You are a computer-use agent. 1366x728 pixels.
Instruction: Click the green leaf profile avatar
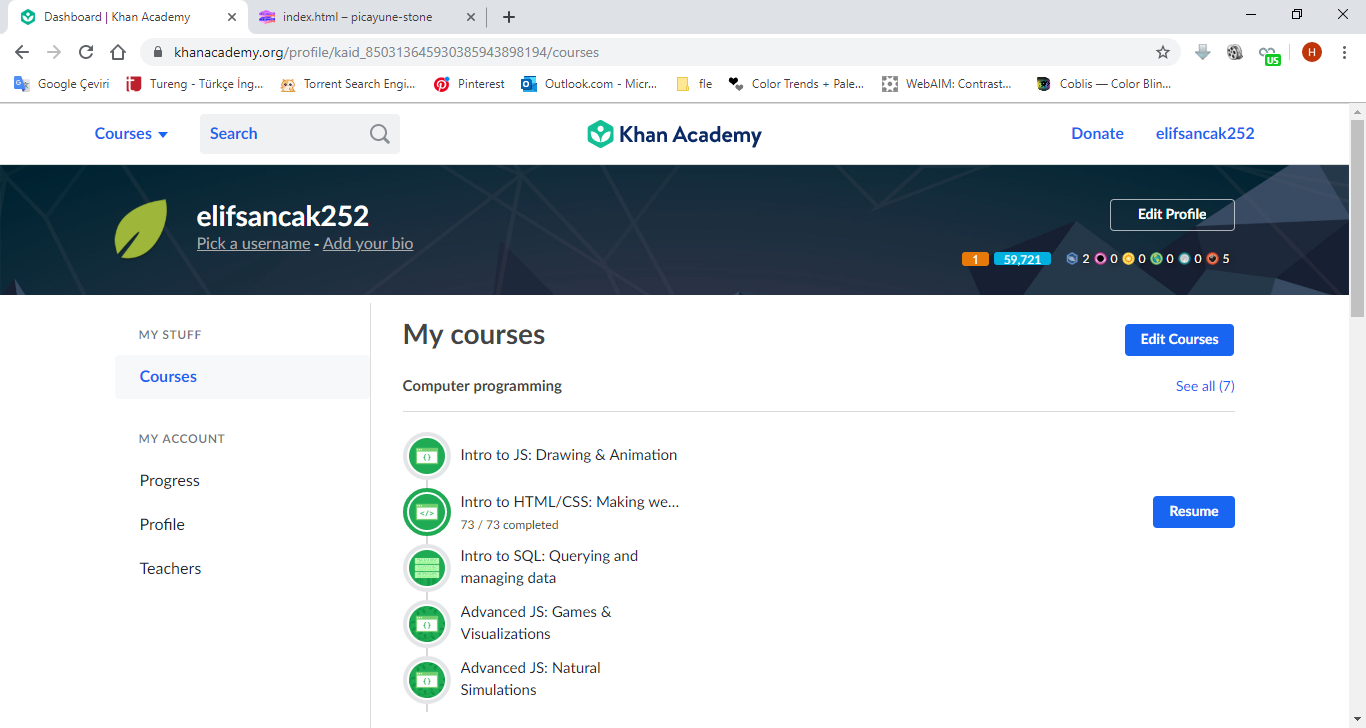(x=141, y=229)
